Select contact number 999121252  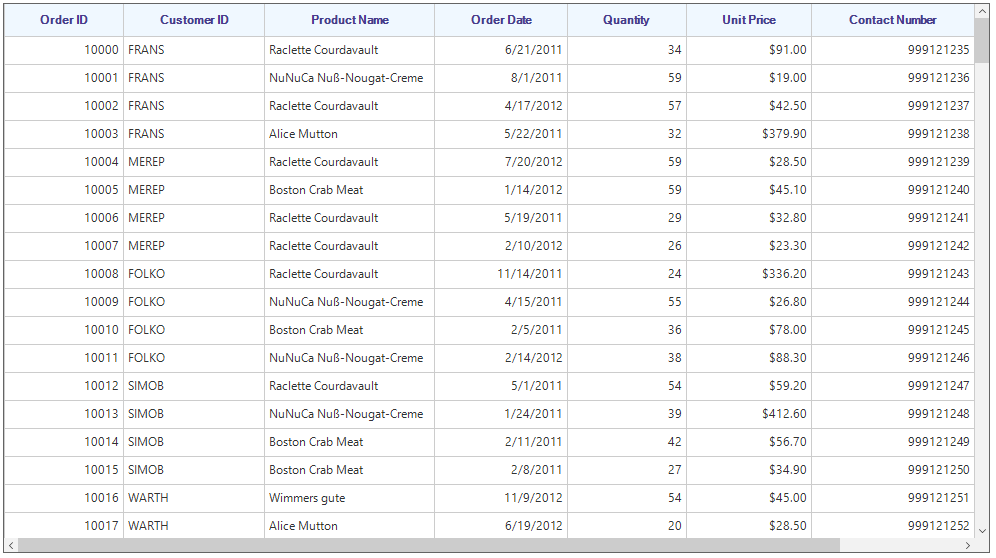point(892,525)
